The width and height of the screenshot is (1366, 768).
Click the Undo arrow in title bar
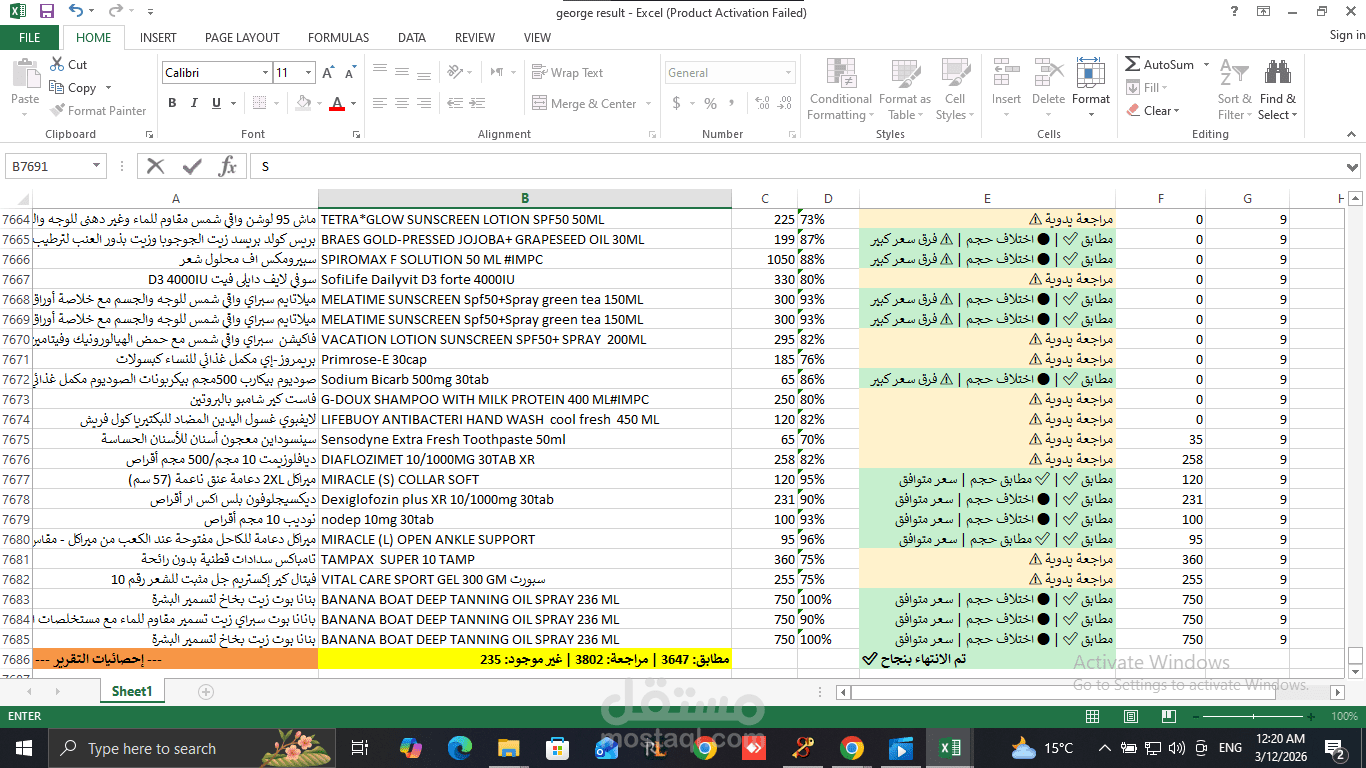coord(76,12)
